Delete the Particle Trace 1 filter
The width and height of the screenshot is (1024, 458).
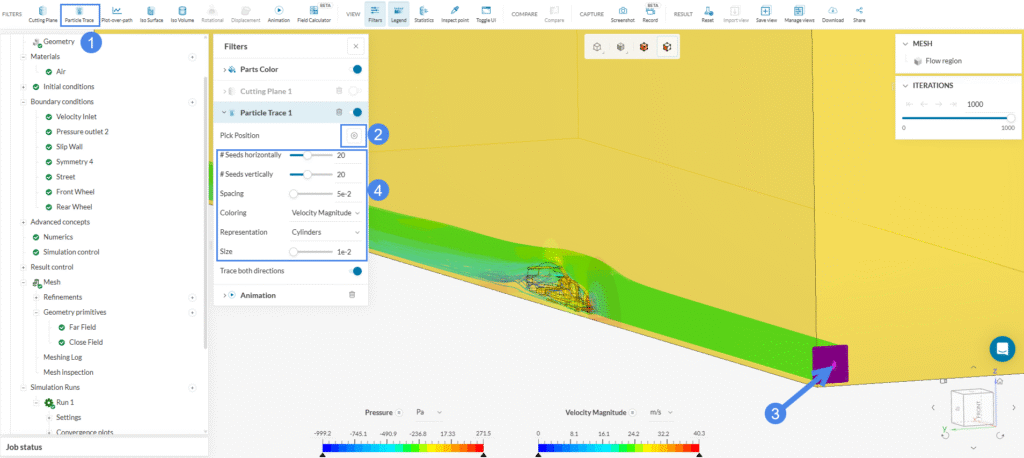339,113
